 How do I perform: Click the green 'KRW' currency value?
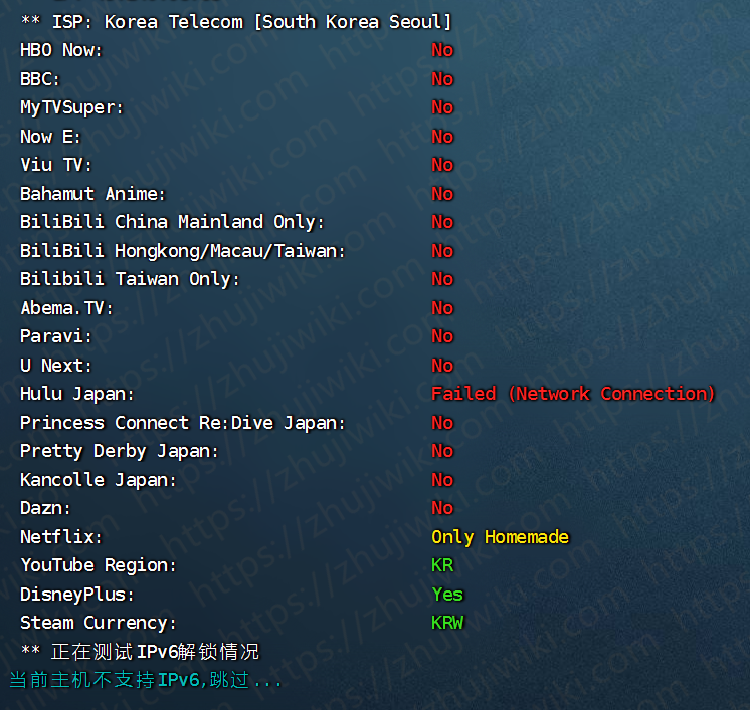[447, 623]
